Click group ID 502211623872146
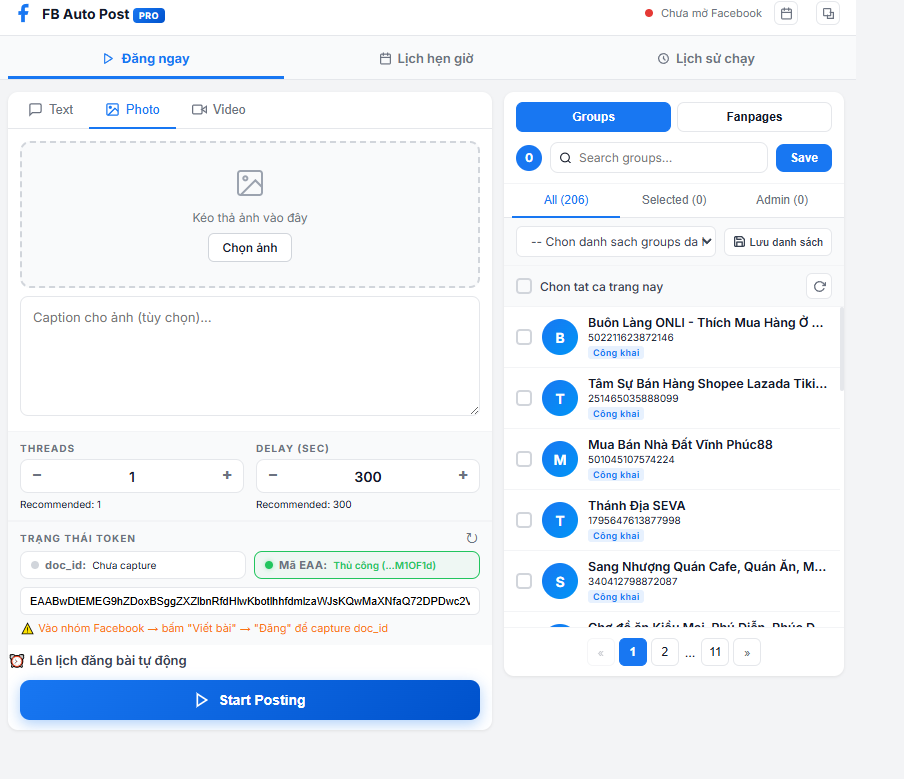Viewport: 904px width, 779px height. [631, 337]
